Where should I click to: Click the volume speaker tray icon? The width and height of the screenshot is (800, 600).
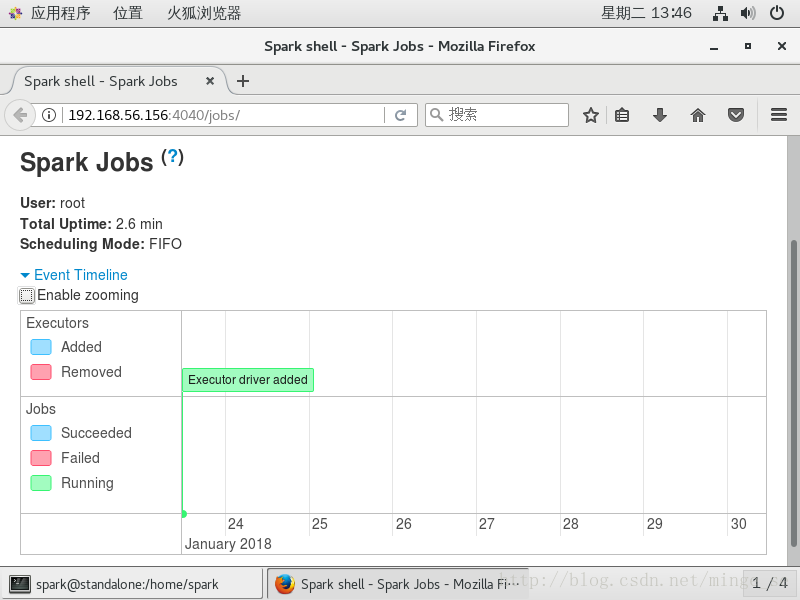[748, 13]
